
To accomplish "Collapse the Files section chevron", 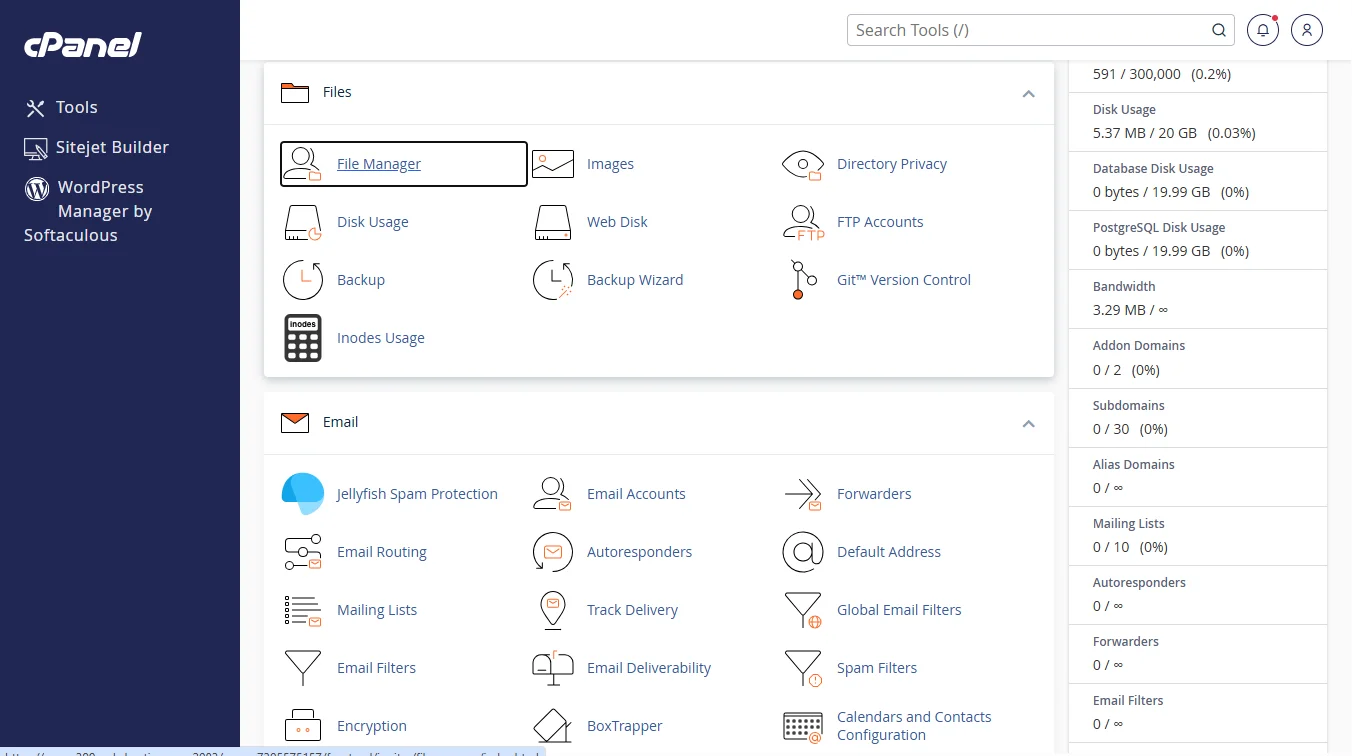I will pyautogui.click(x=1028, y=93).
